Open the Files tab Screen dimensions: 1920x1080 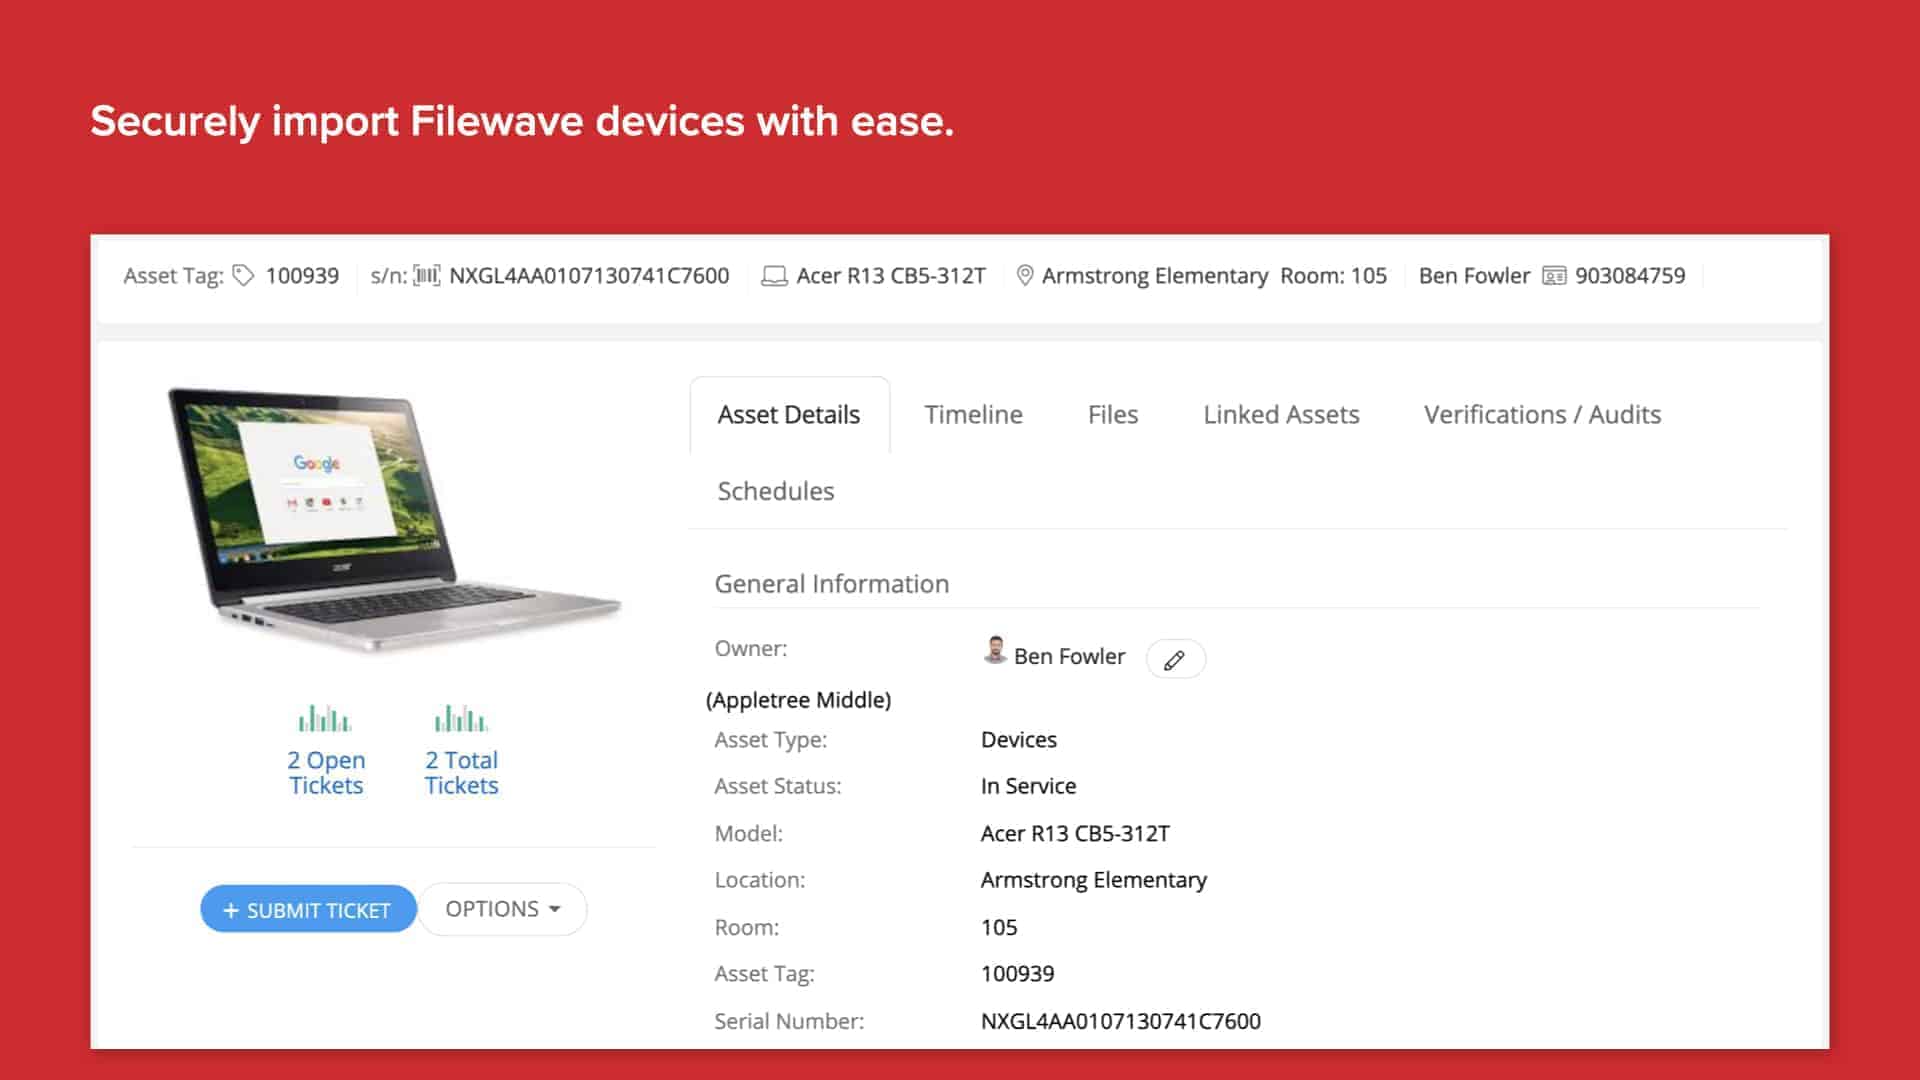pyautogui.click(x=1112, y=414)
